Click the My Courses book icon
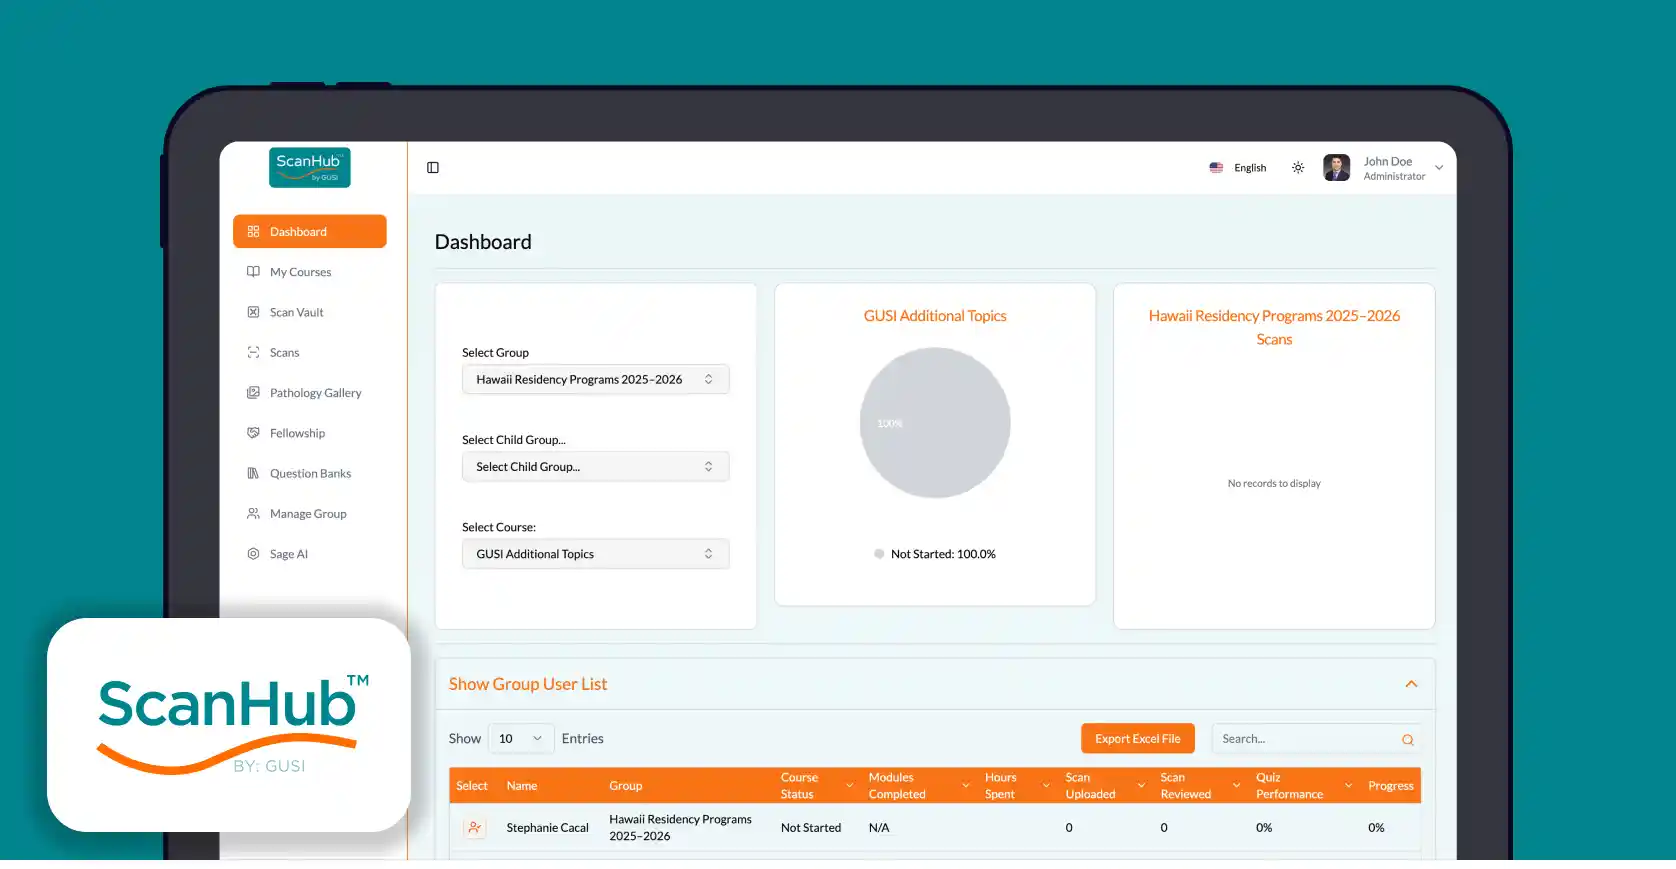Image resolution: width=1676 pixels, height=869 pixels. click(x=253, y=272)
